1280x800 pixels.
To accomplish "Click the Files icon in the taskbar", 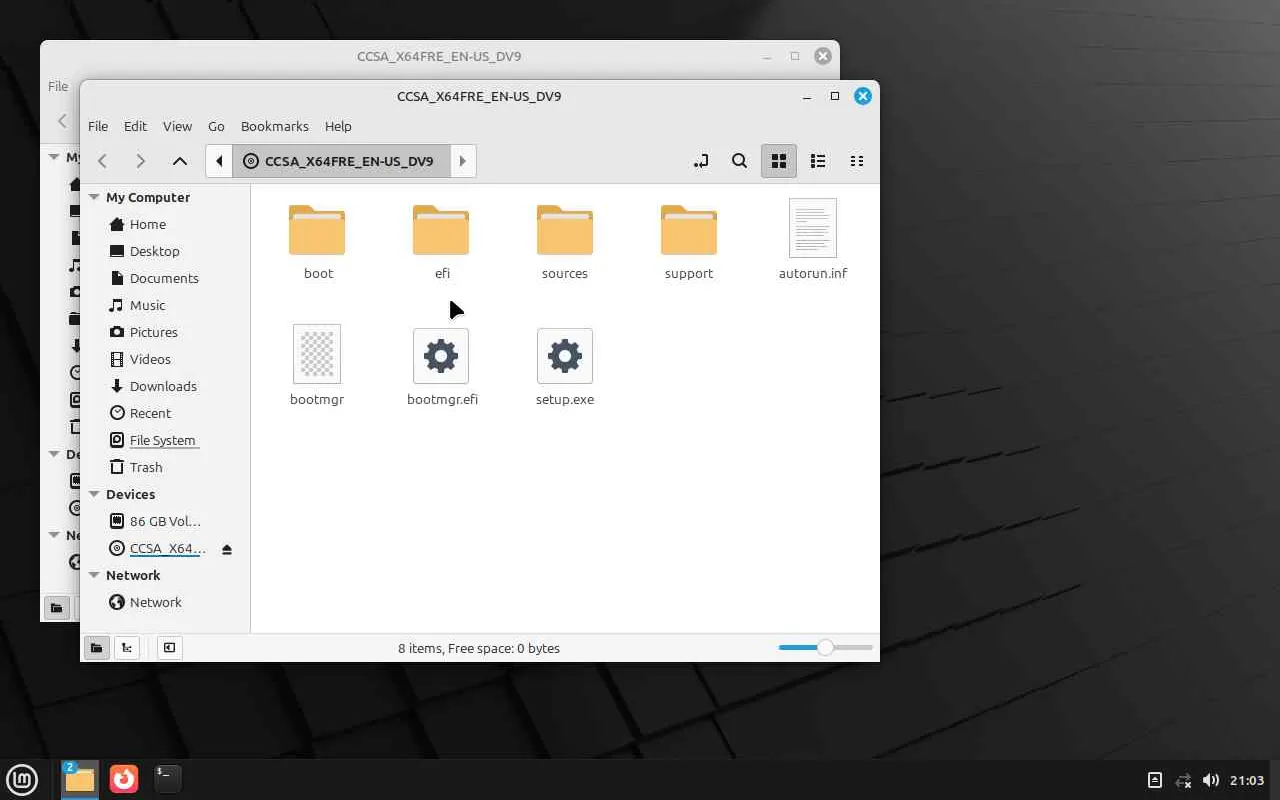I will [x=79, y=779].
